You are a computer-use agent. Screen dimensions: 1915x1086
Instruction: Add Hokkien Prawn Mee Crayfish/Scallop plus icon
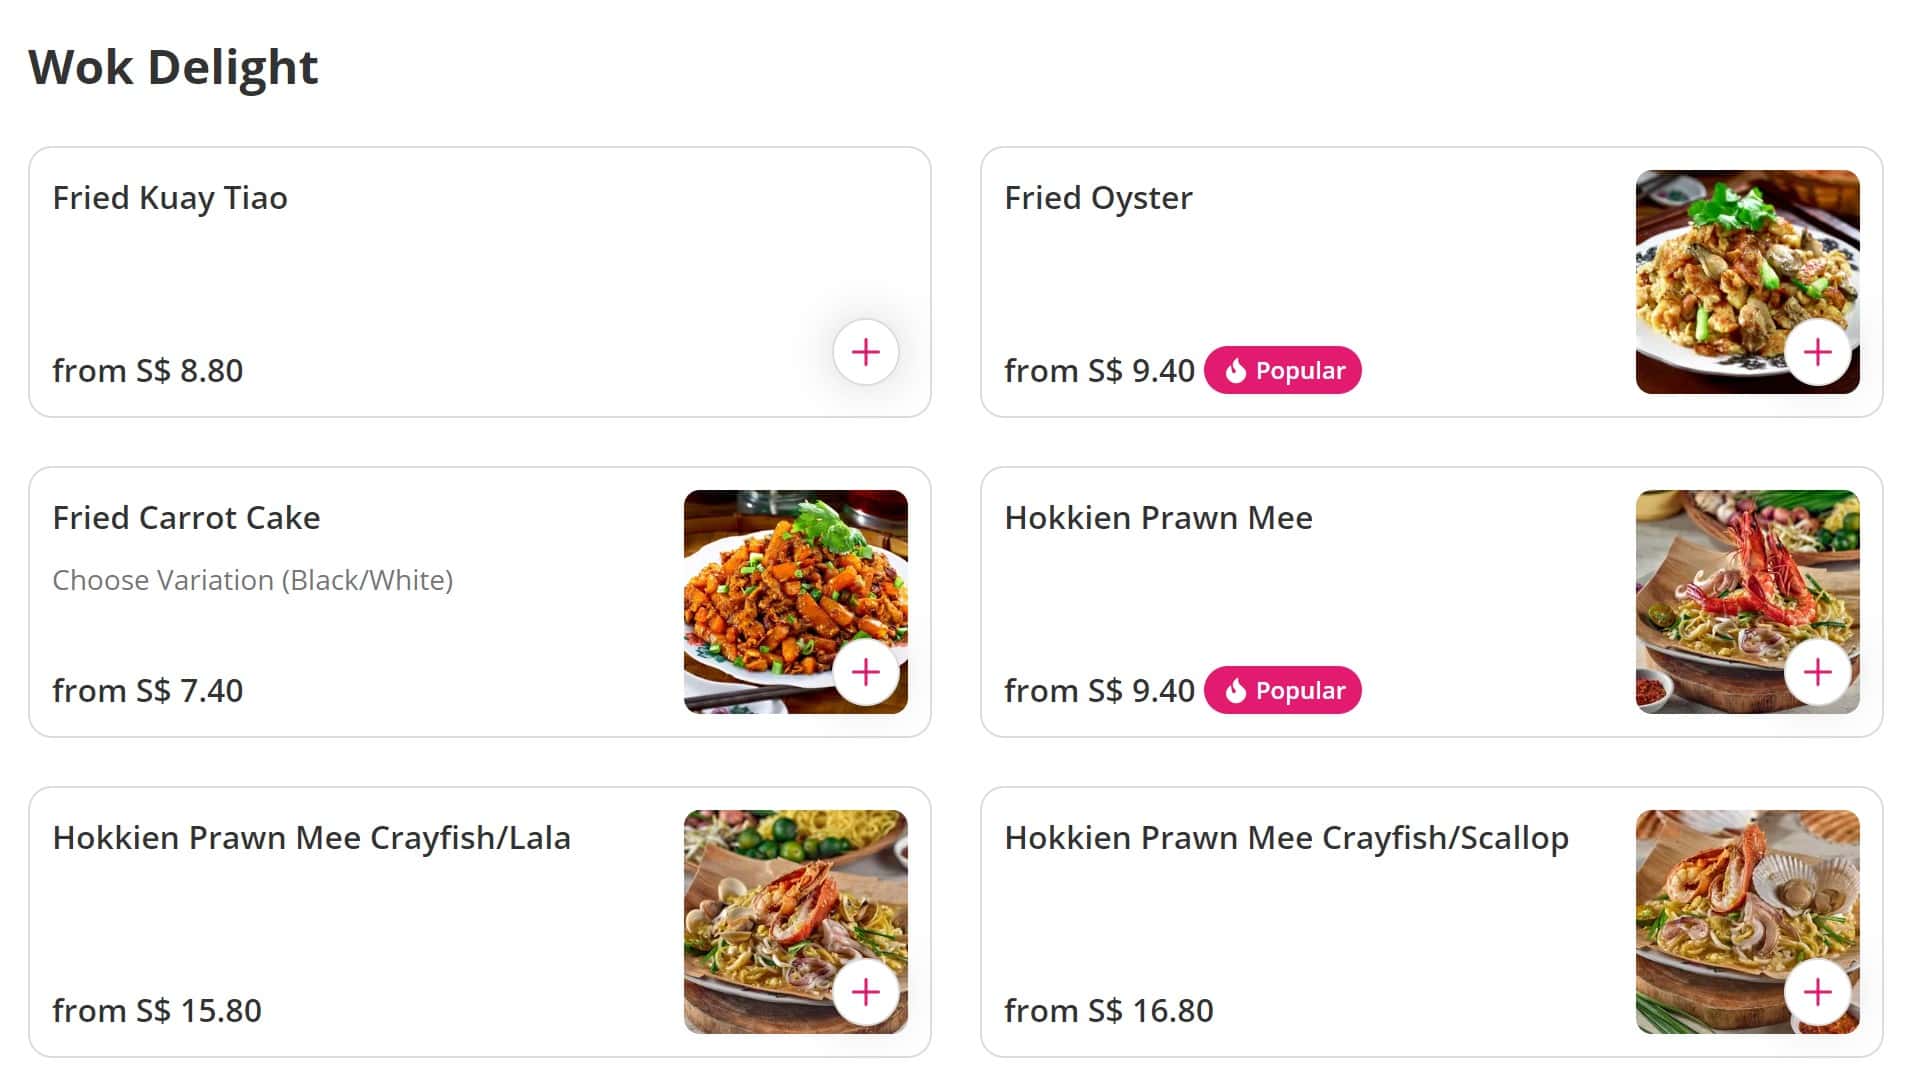coord(1817,992)
